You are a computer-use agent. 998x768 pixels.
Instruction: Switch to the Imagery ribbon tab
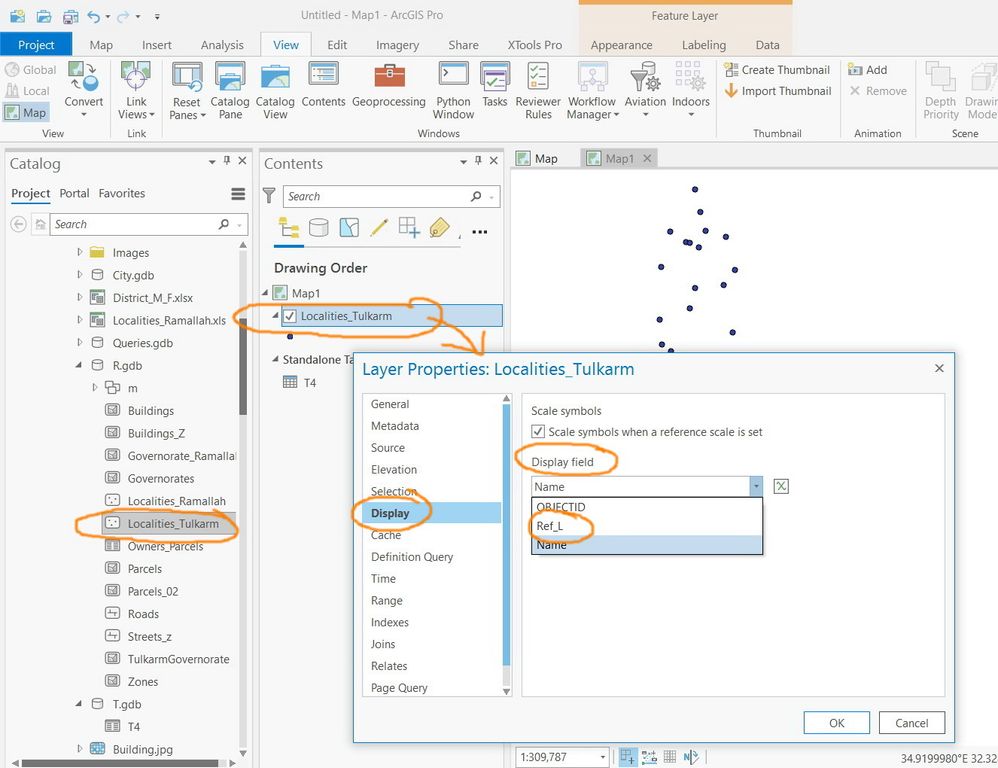coord(397,45)
